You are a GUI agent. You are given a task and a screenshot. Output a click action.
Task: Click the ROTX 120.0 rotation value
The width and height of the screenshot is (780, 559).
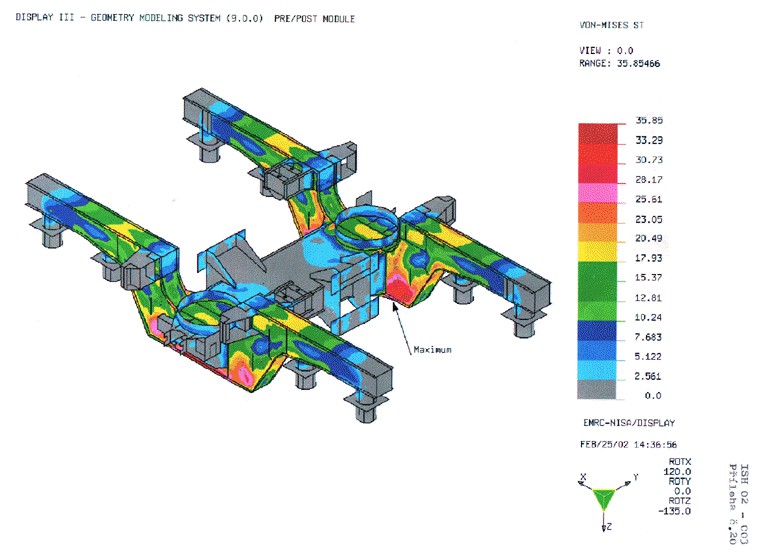click(x=679, y=466)
